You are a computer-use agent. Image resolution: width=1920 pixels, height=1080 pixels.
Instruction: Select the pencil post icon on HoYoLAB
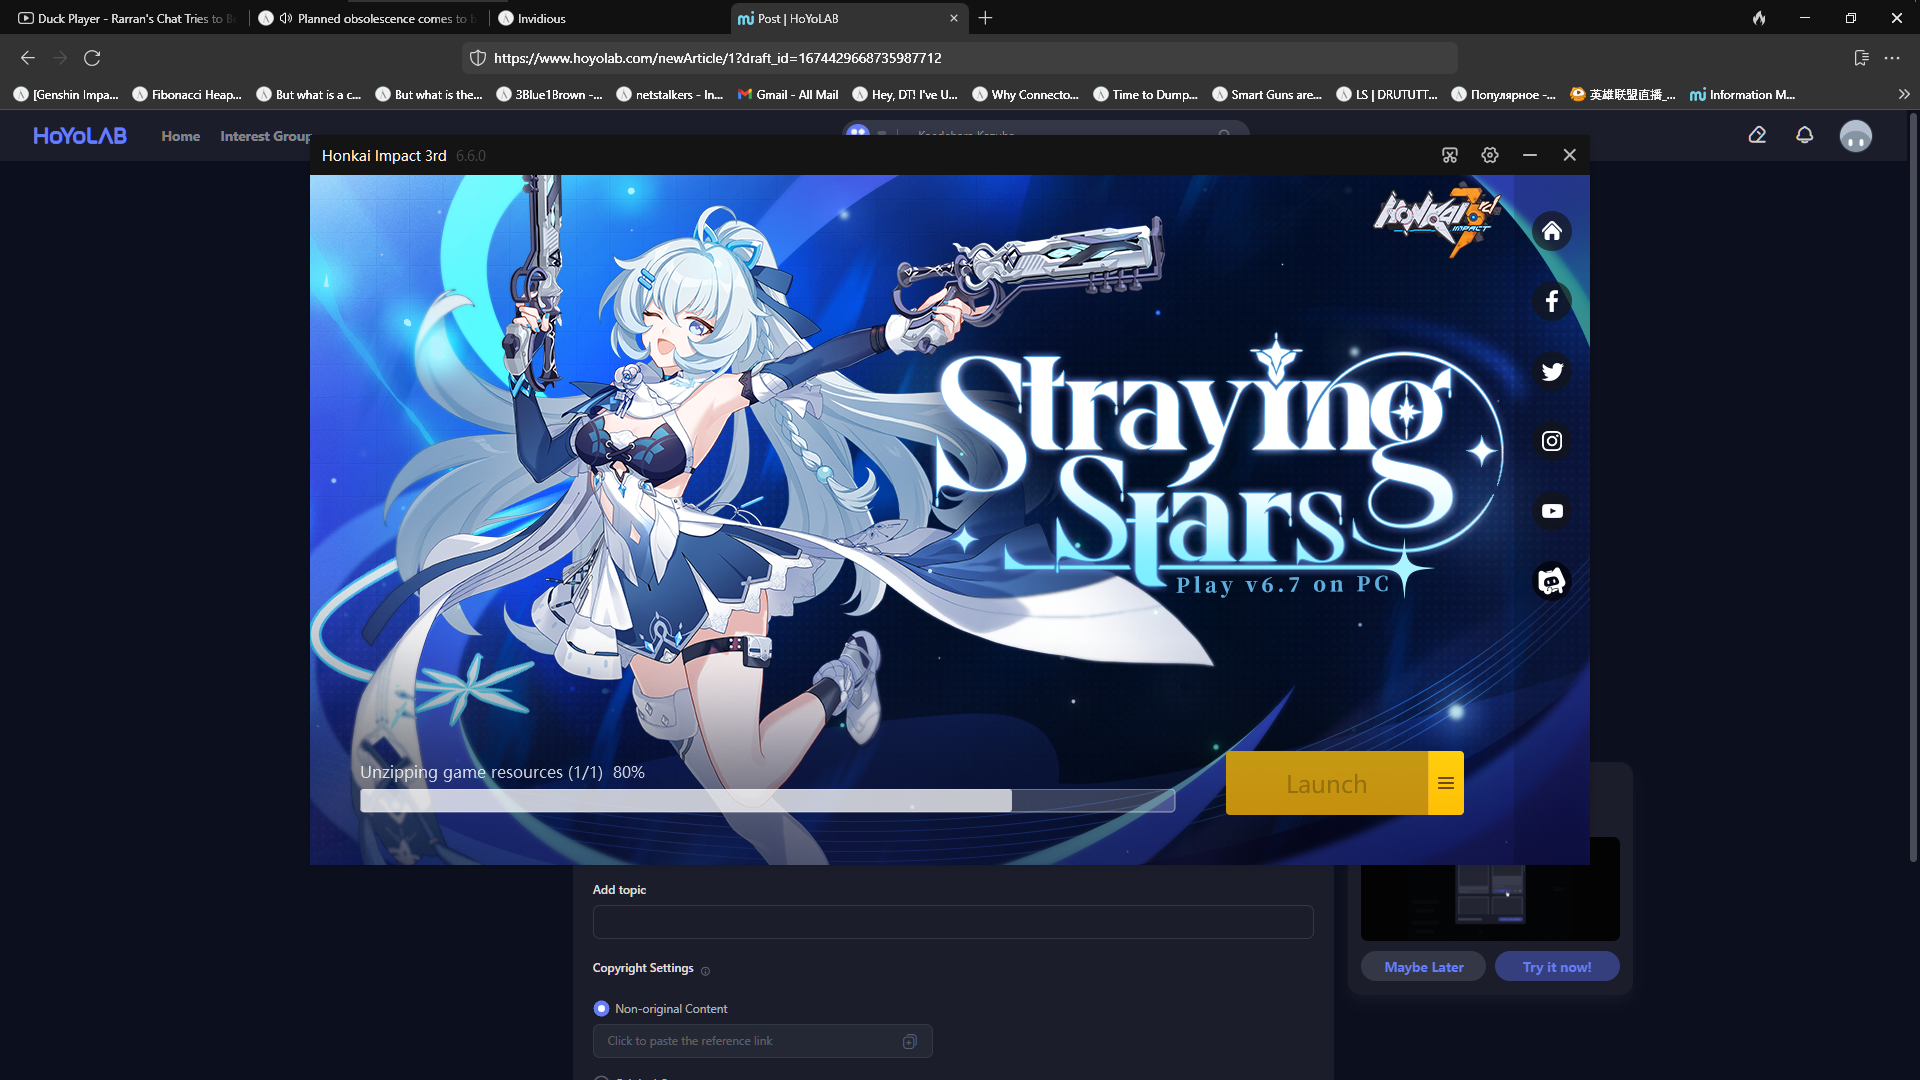[1757, 135]
